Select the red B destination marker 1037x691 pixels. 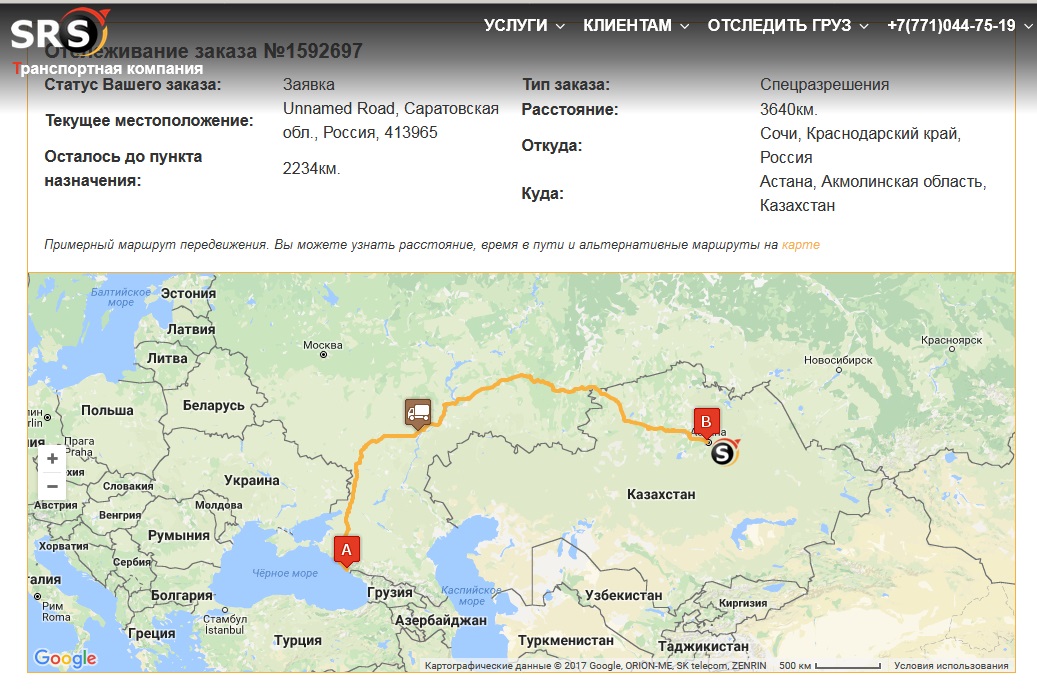tap(706, 423)
